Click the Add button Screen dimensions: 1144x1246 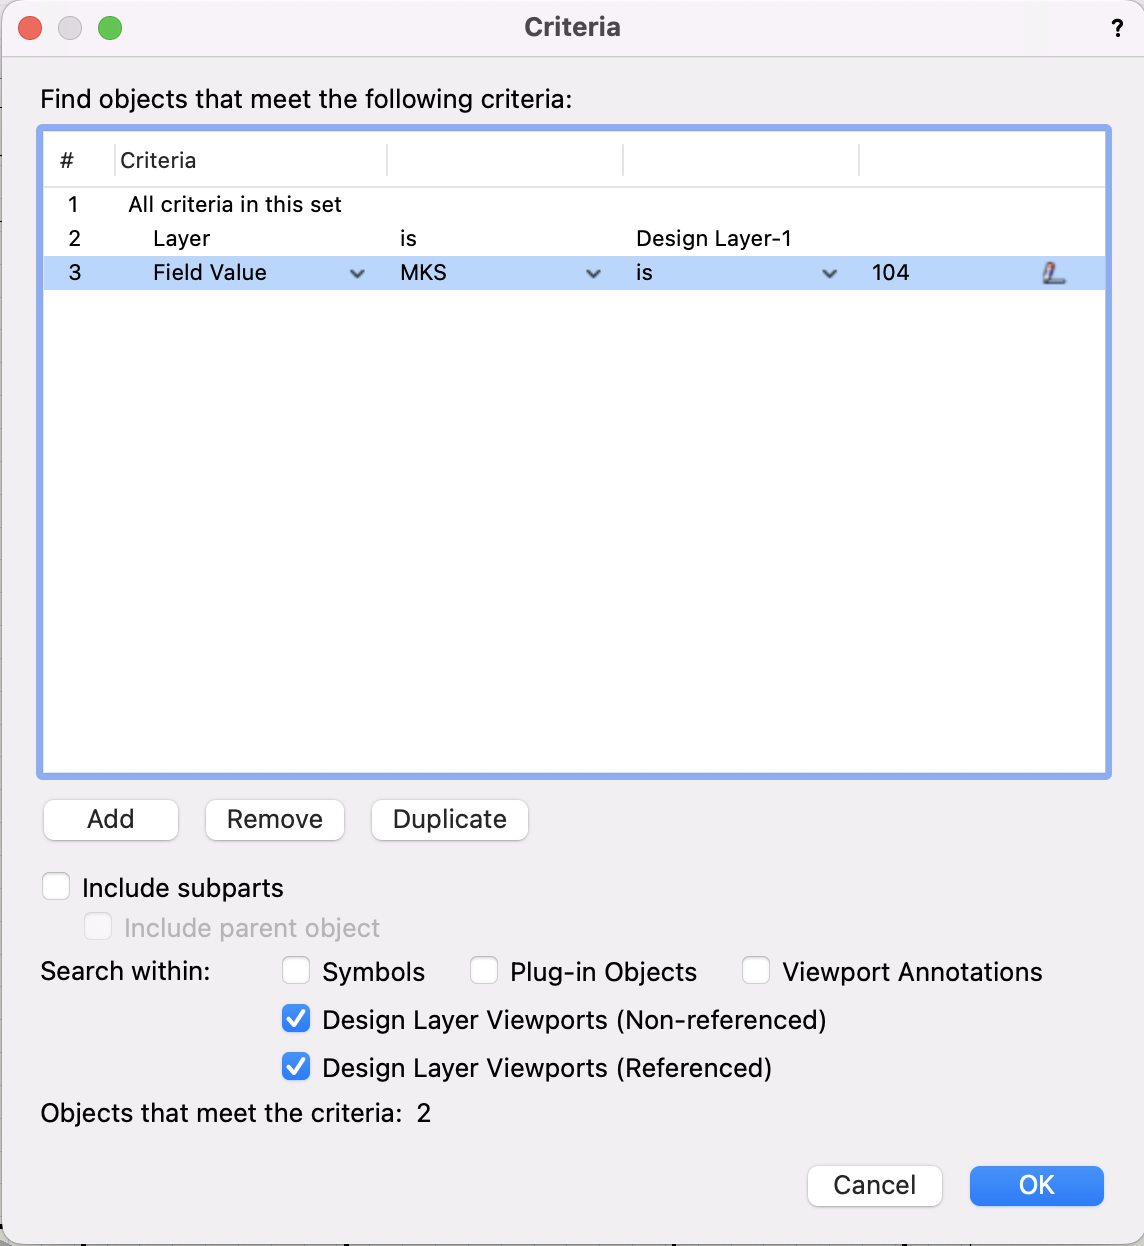110,819
